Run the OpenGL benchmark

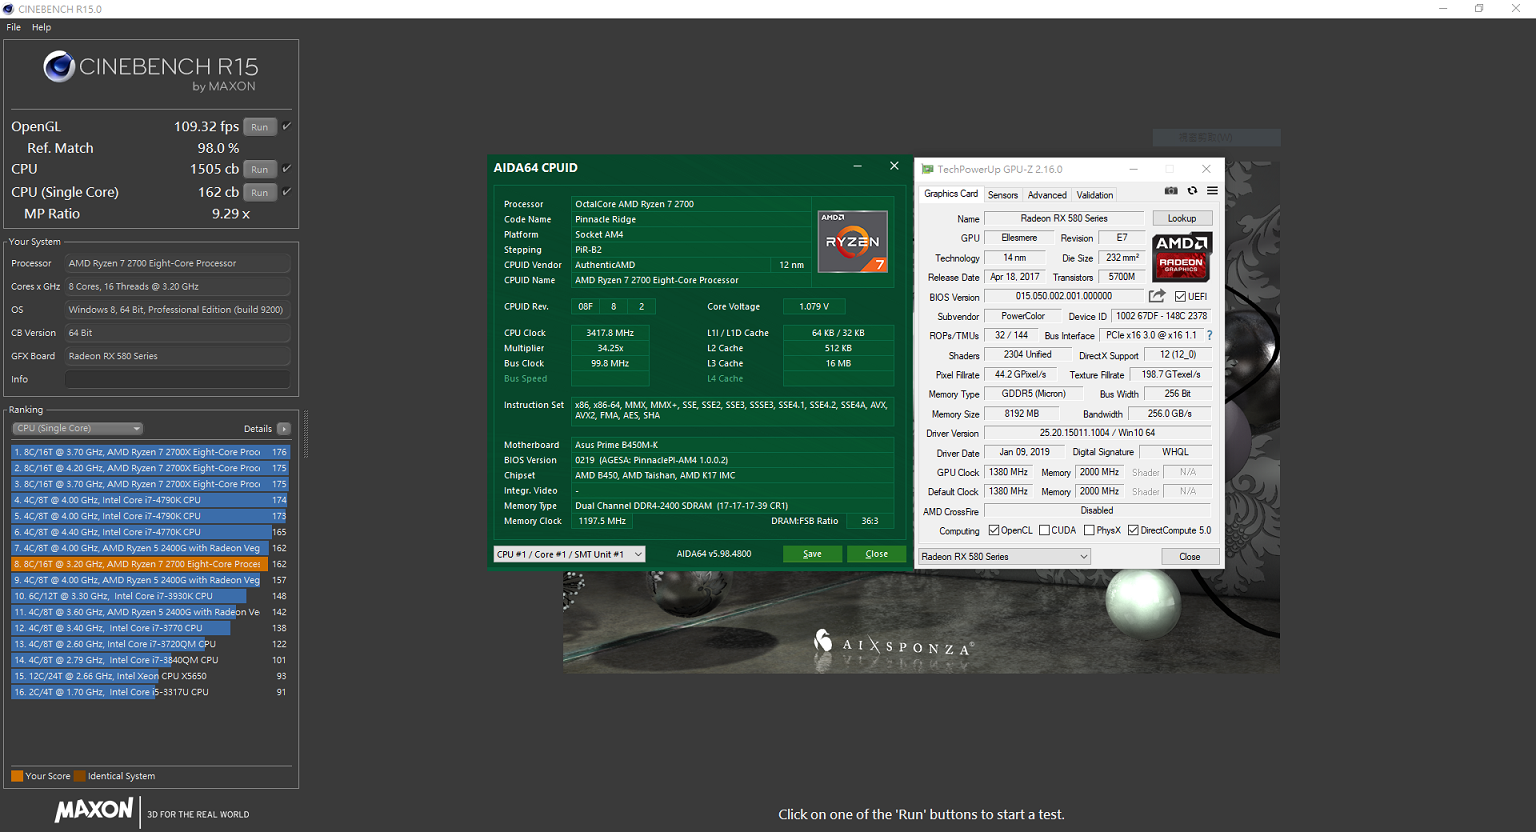click(260, 127)
